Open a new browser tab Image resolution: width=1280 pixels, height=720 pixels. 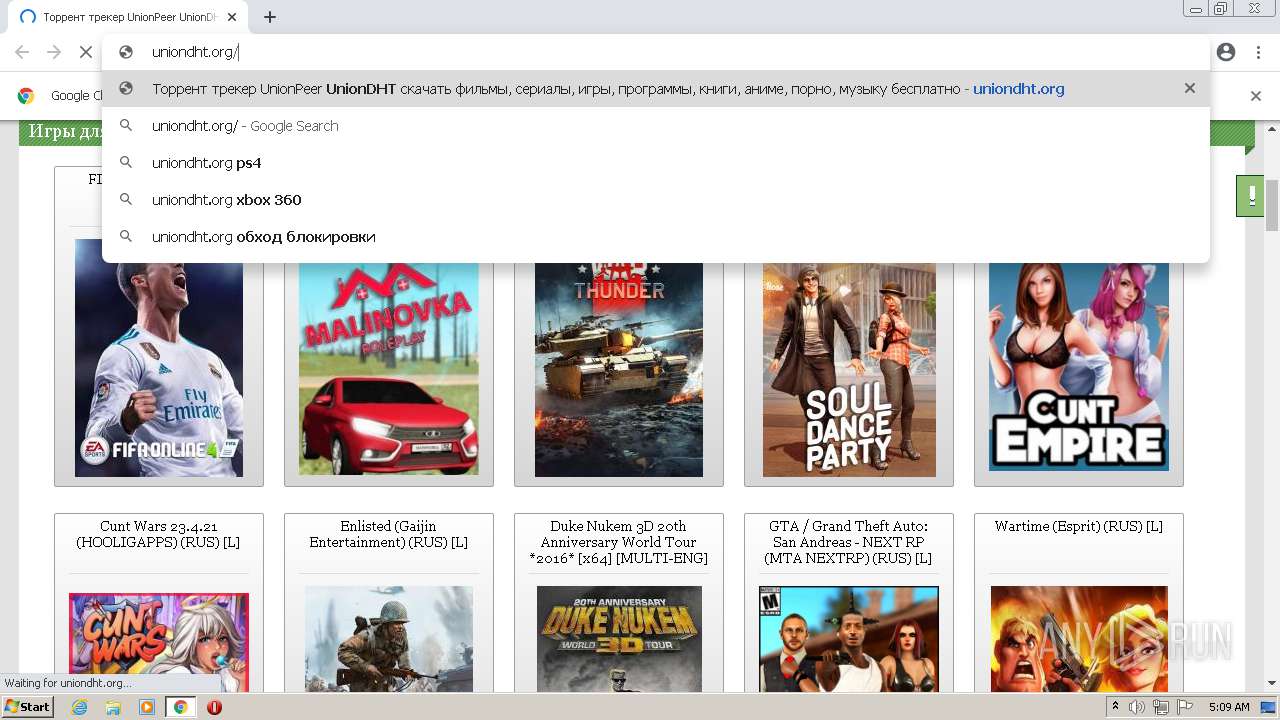tap(270, 17)
